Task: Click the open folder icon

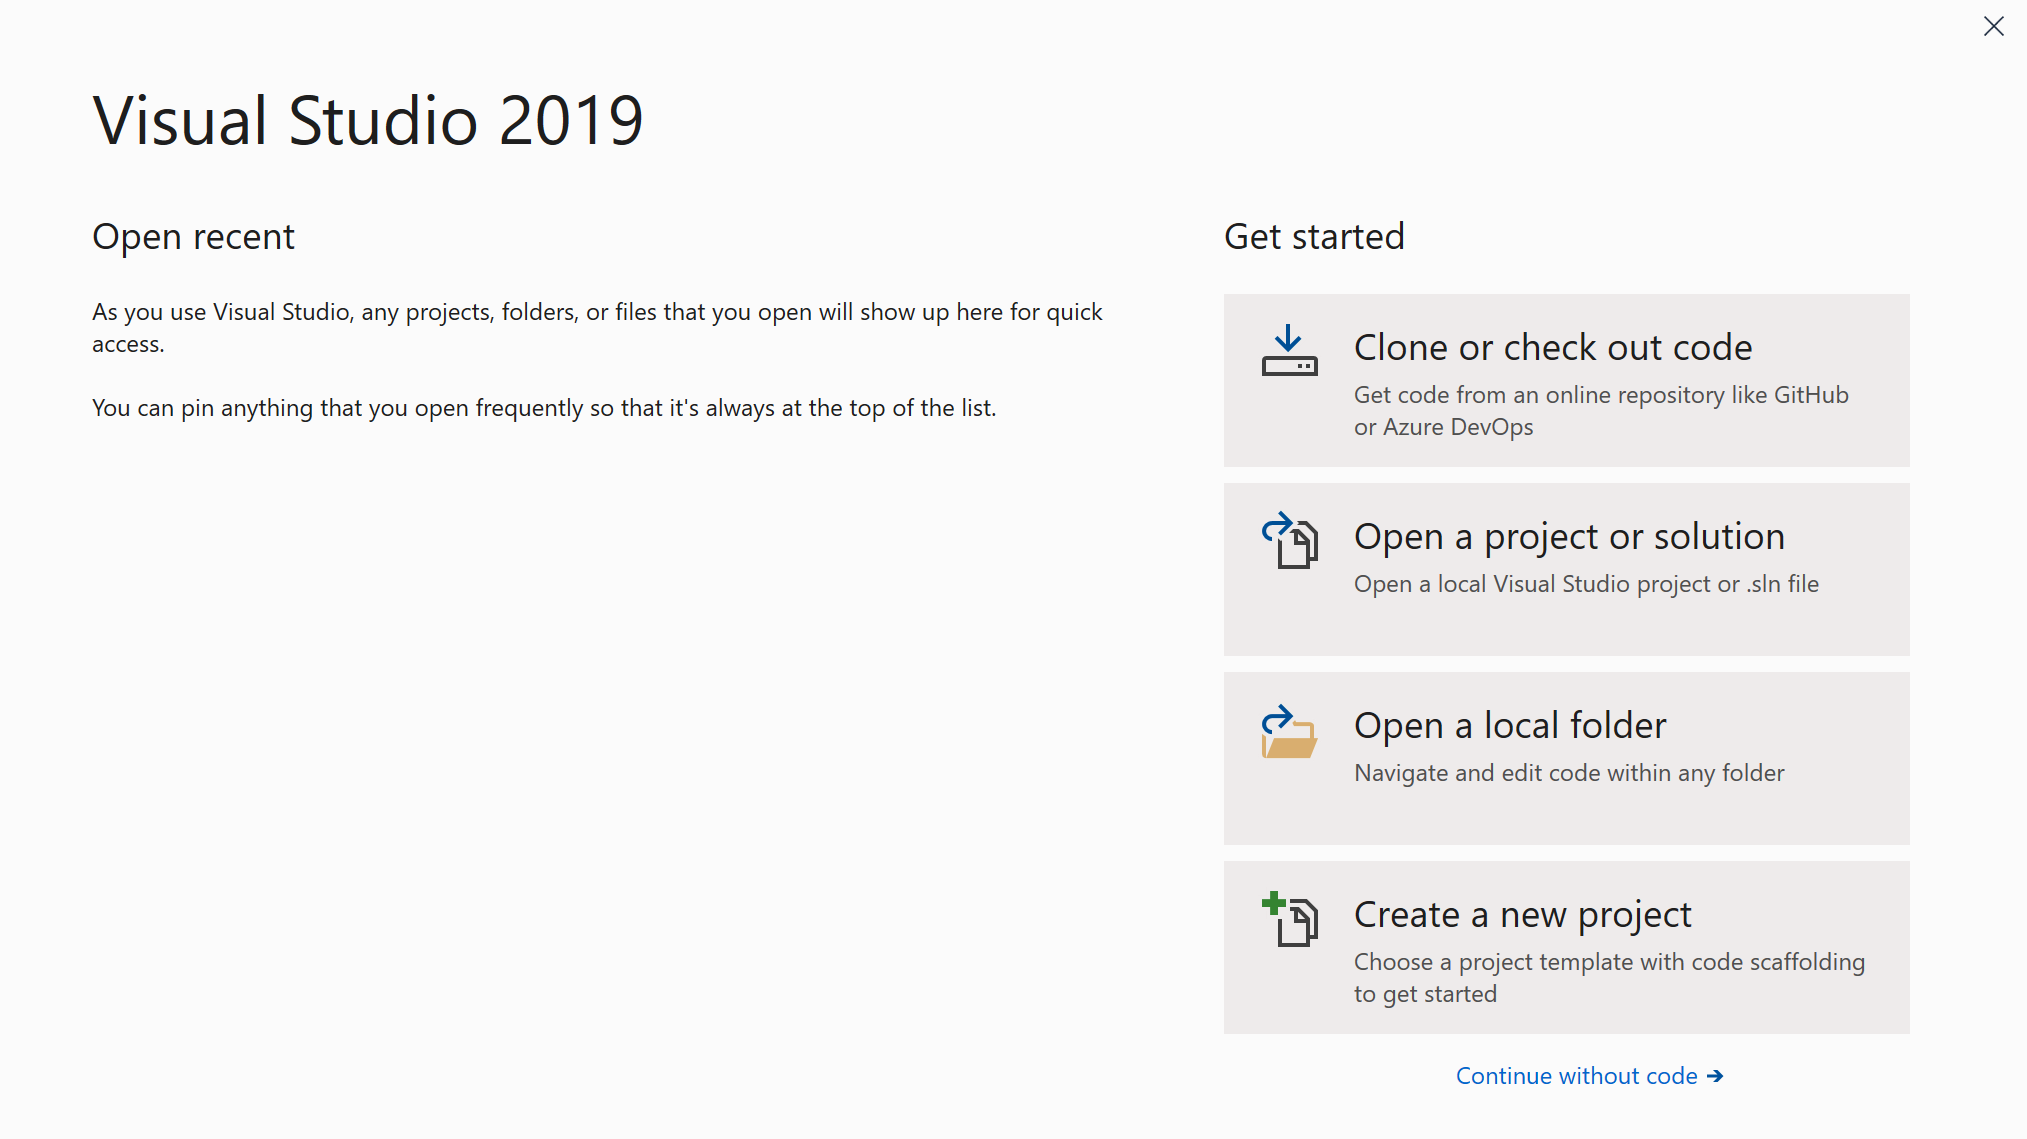Action: pos(1289,732)
